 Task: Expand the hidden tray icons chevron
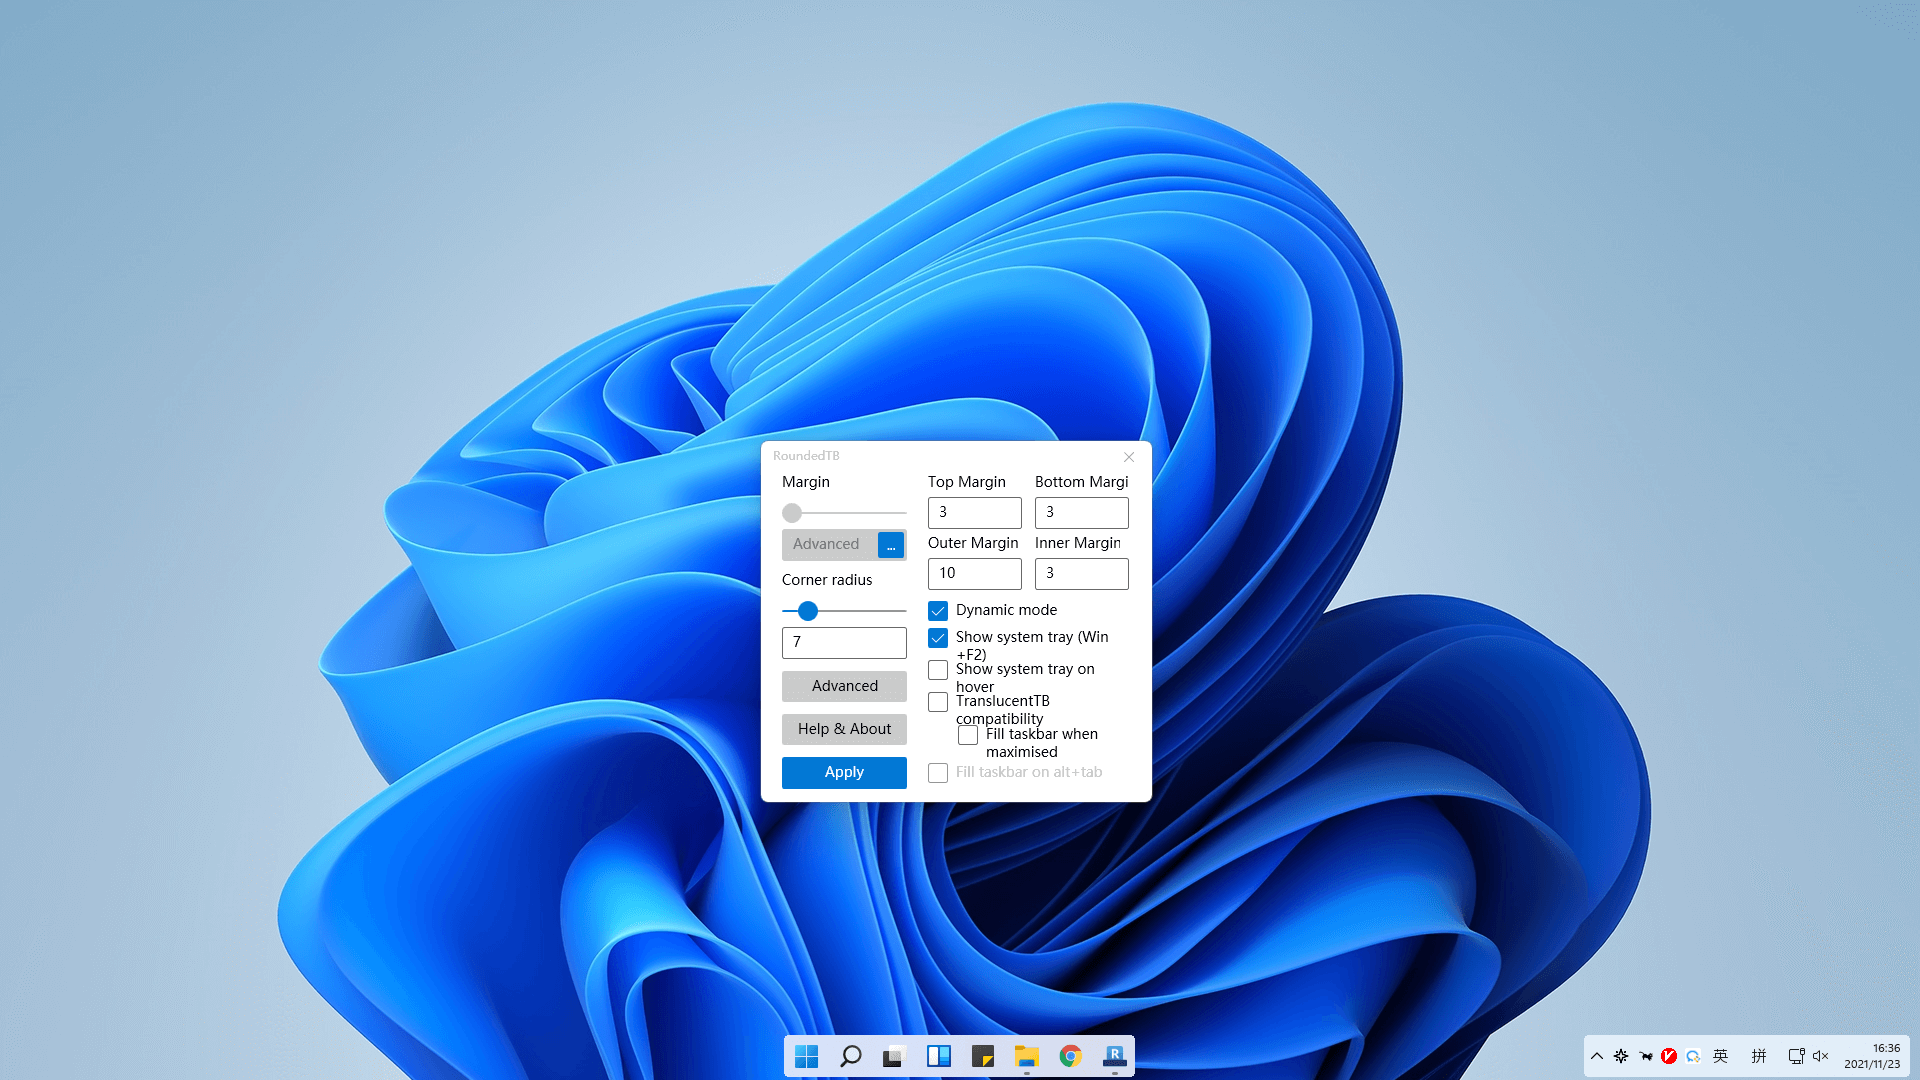click(x=1597, y=1056)
